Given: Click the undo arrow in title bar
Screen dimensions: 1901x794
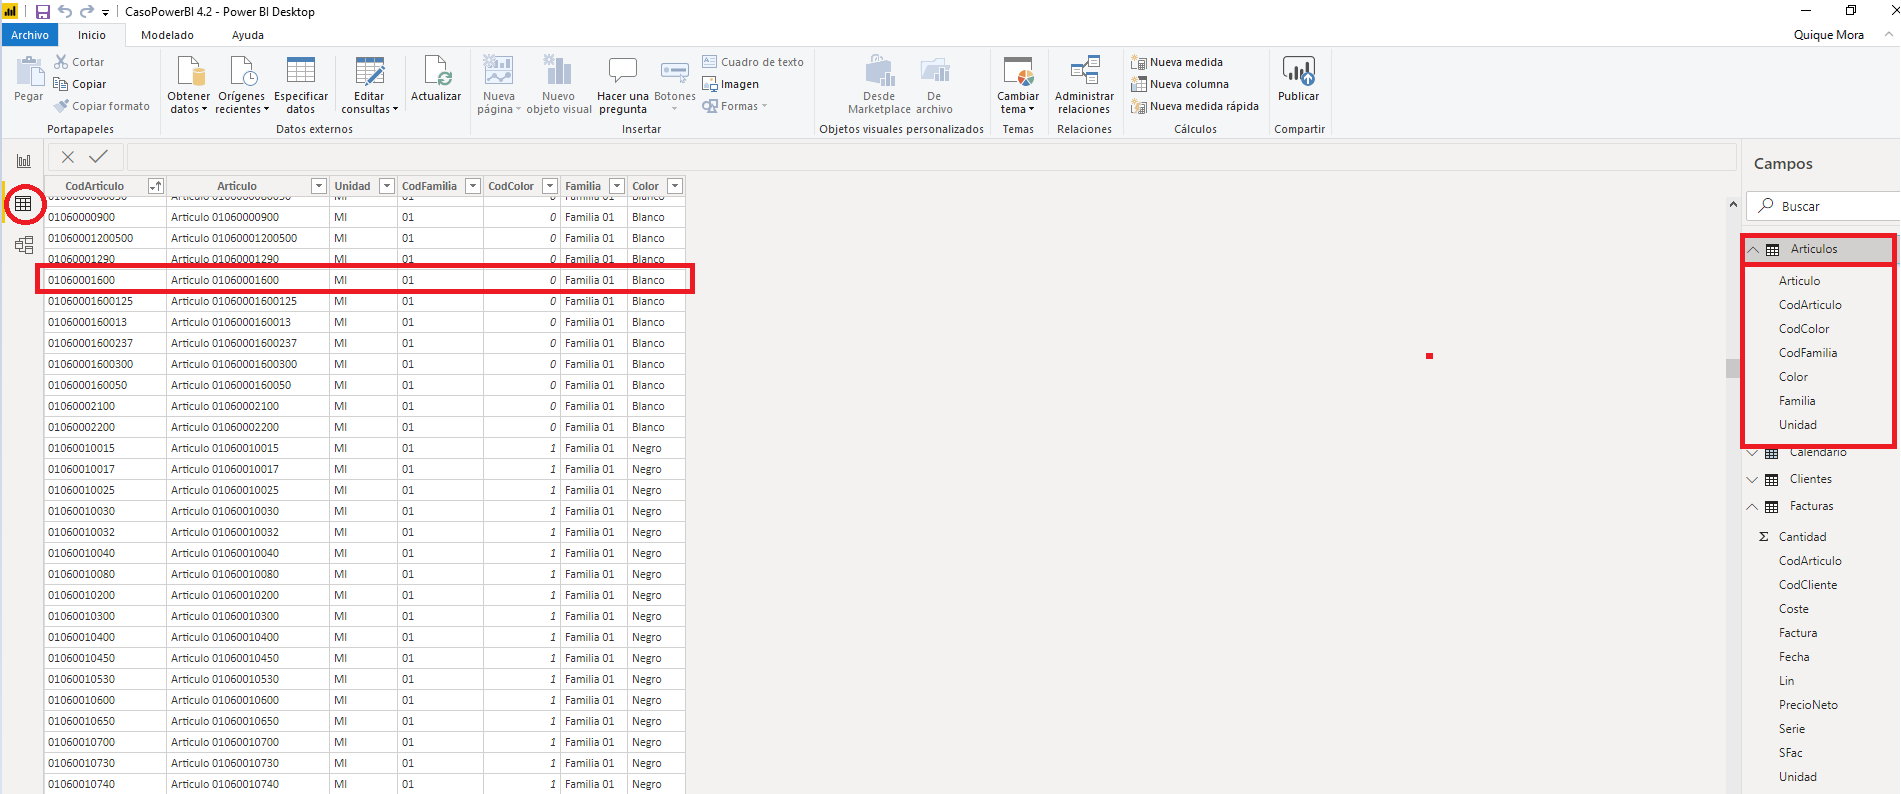Looking at the screenshot, I should [x=65, y=12].
